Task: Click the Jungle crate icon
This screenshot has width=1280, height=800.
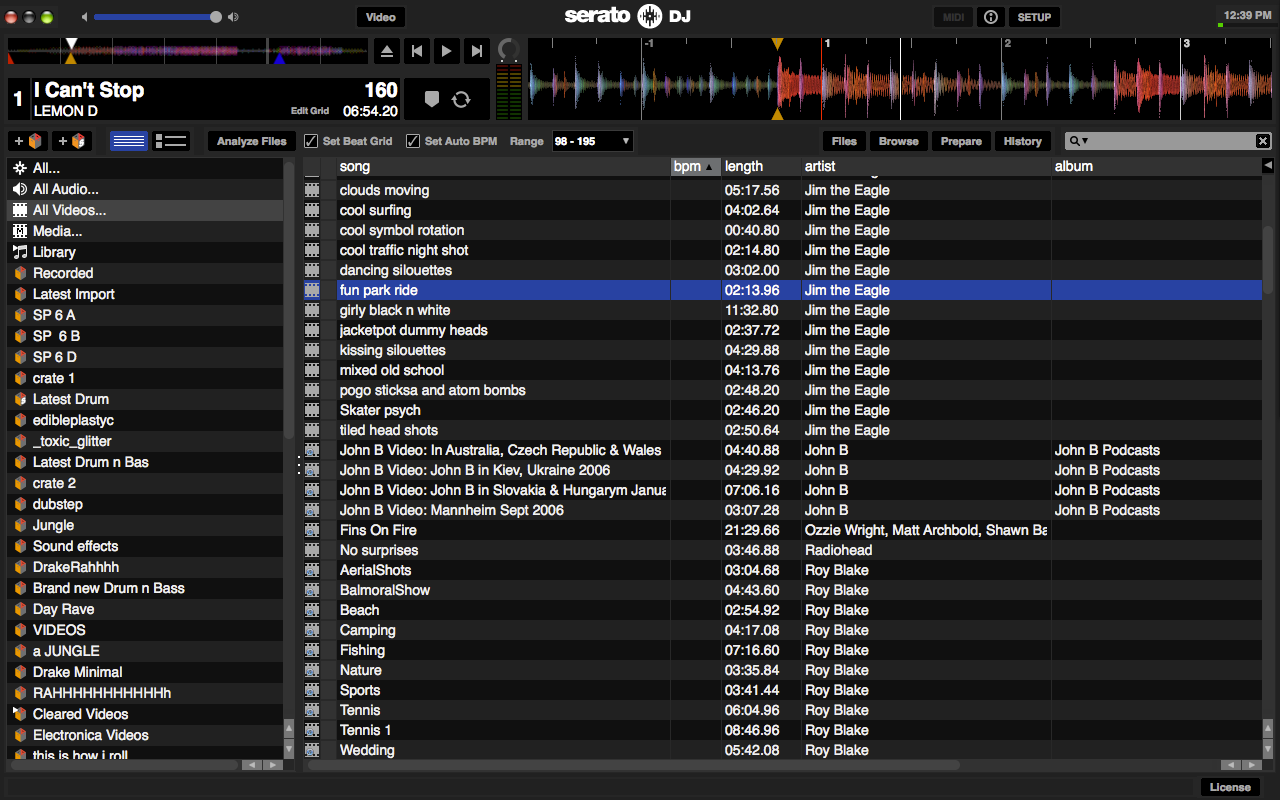Action: coord(20,525)
